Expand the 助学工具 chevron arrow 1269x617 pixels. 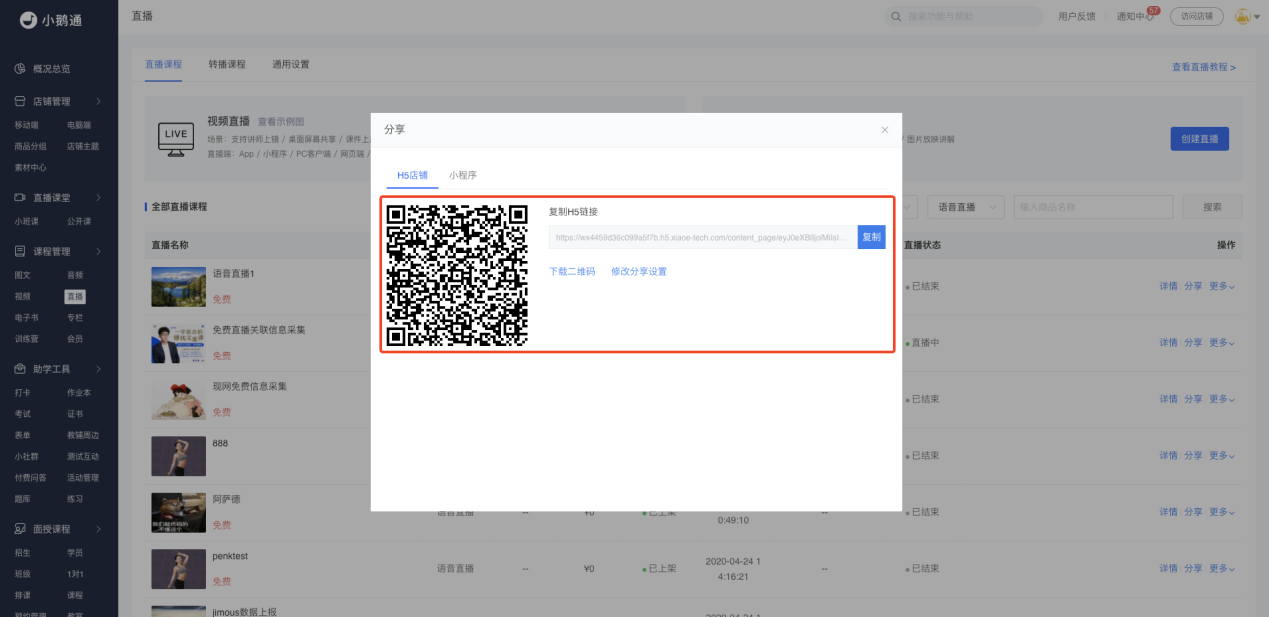(x=98, y=369)
